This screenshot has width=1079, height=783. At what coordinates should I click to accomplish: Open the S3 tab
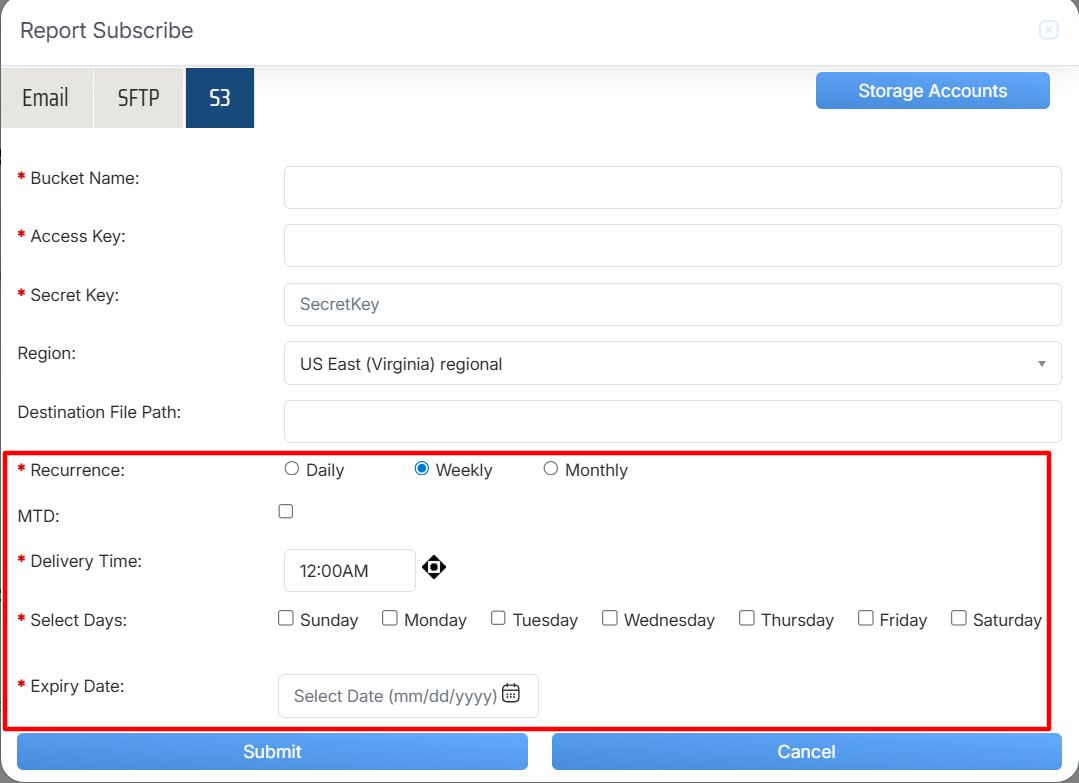220,98
